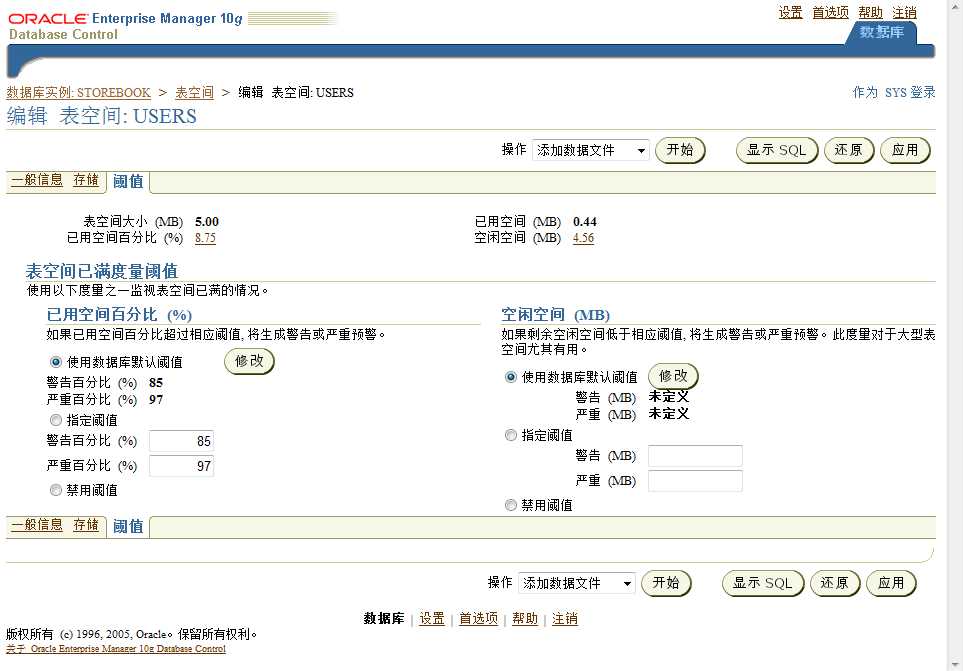Open the 设置 link in the header
The height and width of the screenshot is (671, 963).
pos(790,12)
